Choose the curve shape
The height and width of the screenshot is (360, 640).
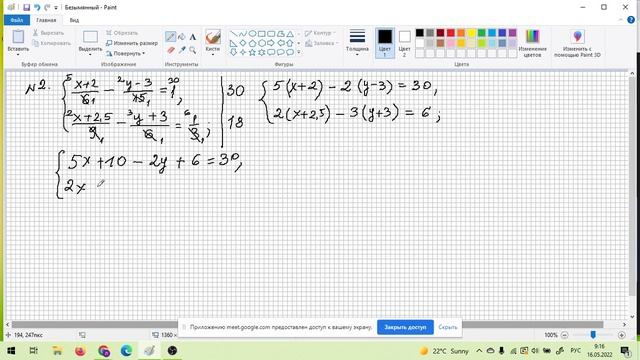[243, 33]
